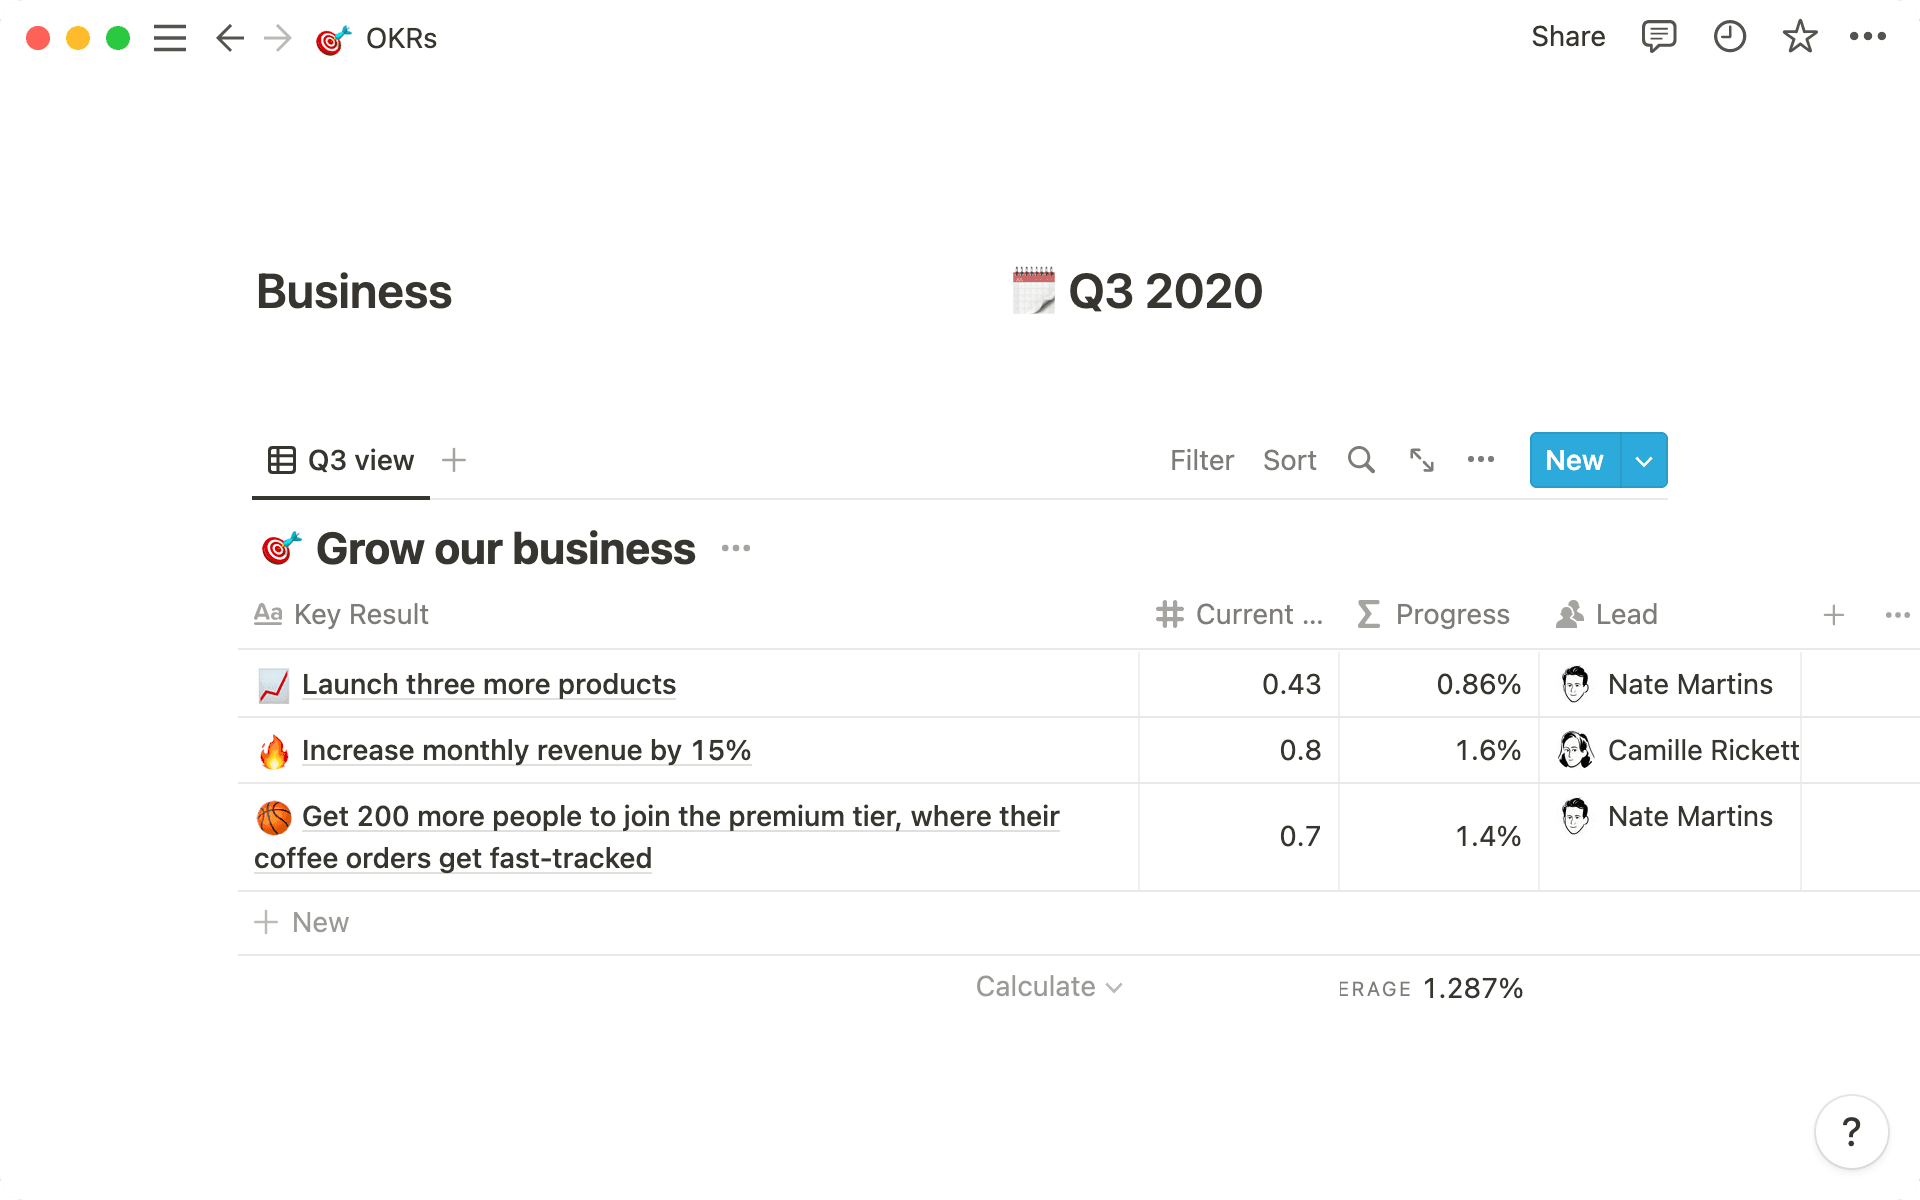Click the Progress column header
The image size is (1920, 1200).
coord(1452,614)
